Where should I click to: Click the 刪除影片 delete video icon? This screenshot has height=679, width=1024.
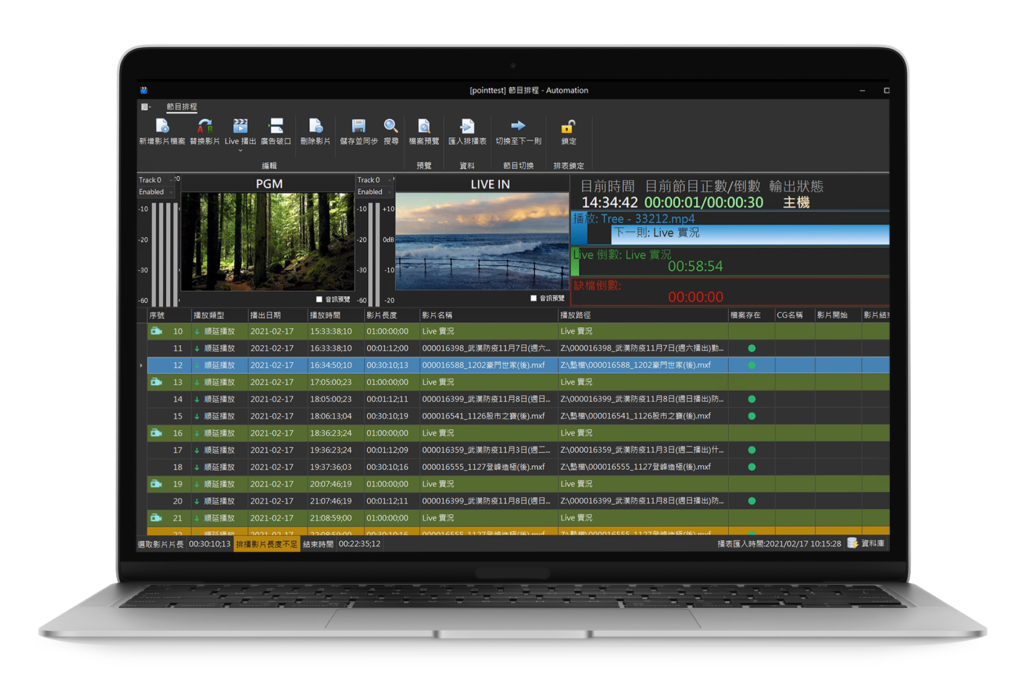(315, 126)
